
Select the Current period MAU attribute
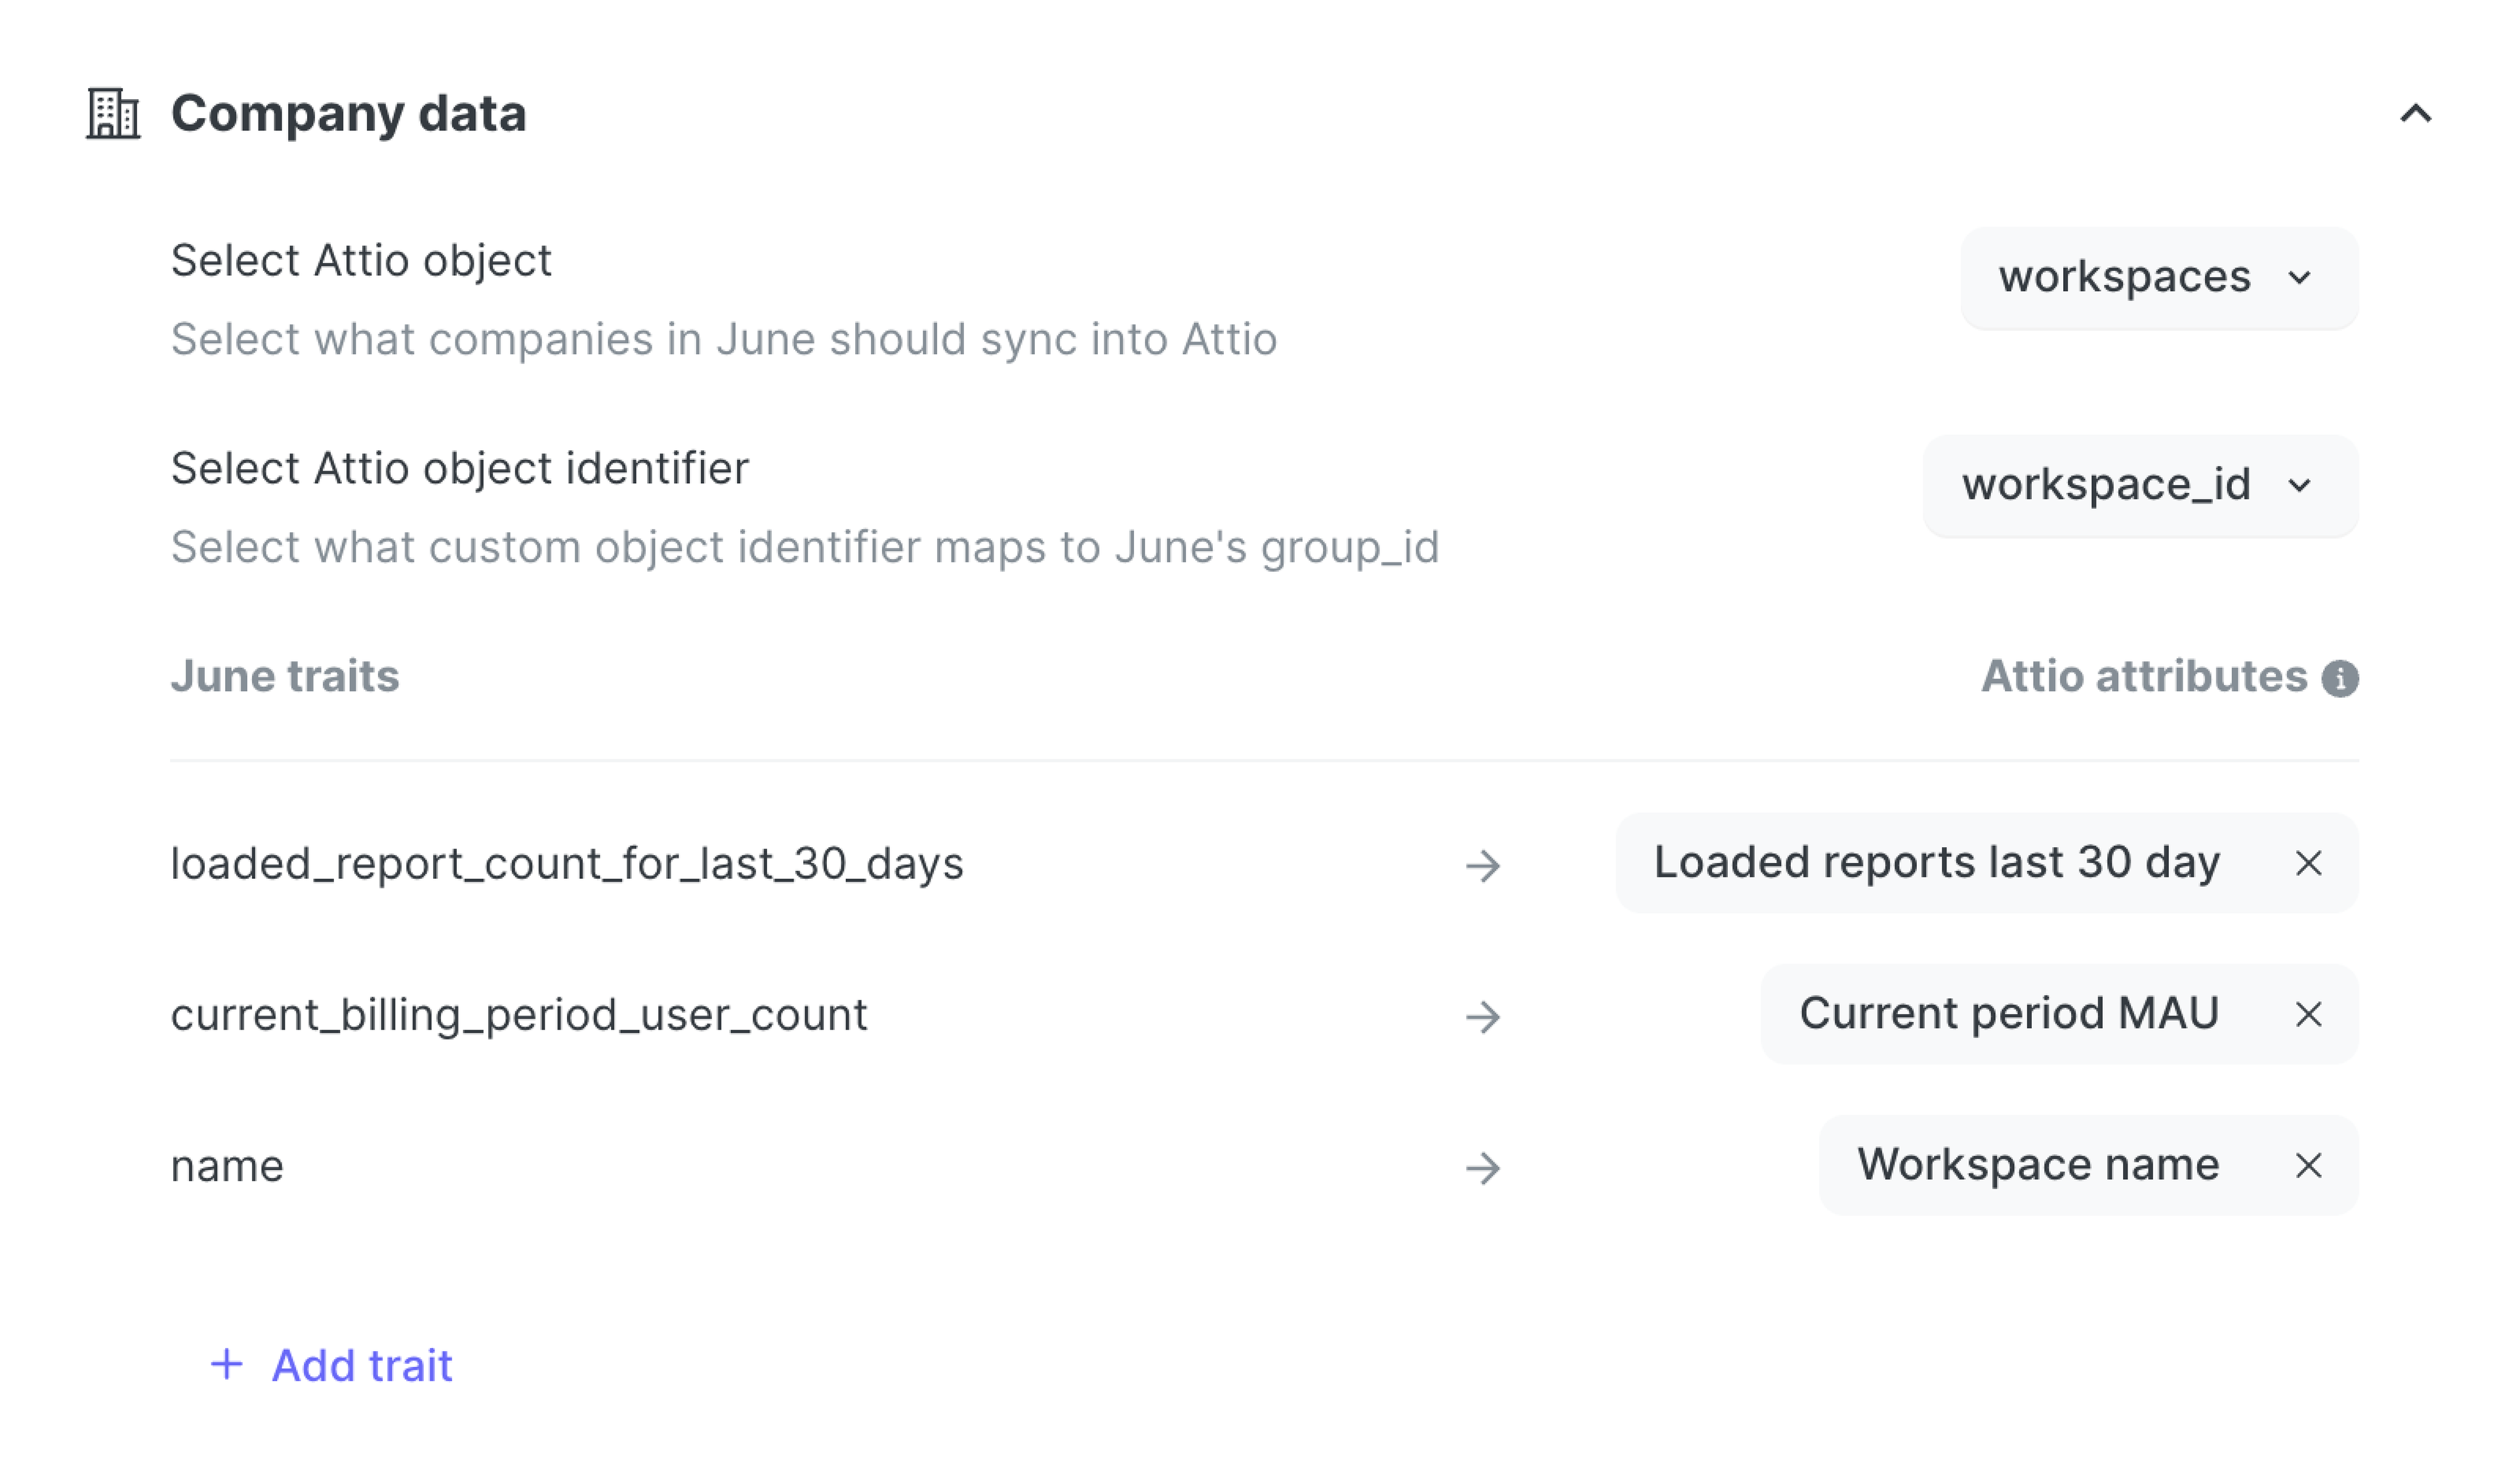click(x=2008, y=1014)
